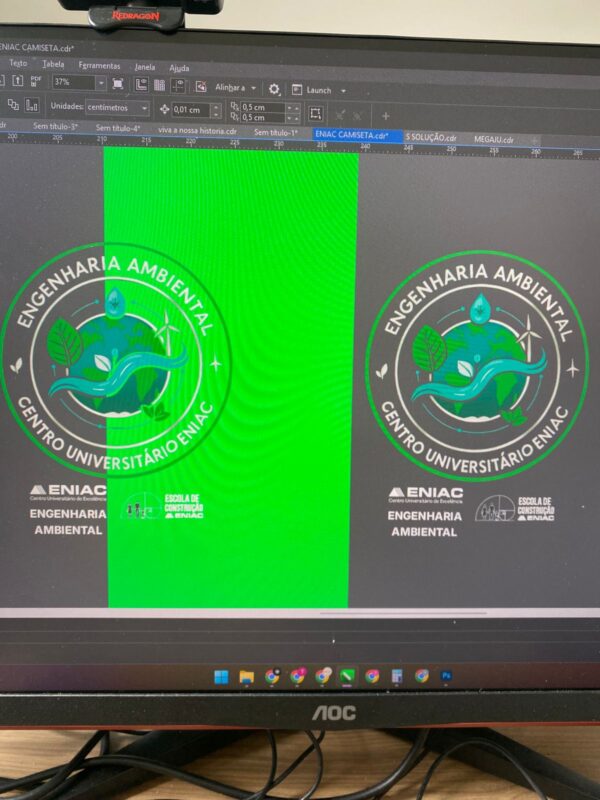Click the vertical duplicate distance 0,5 cm field
The height and width of the screenshot is (800, 600).
click(262, 117)
